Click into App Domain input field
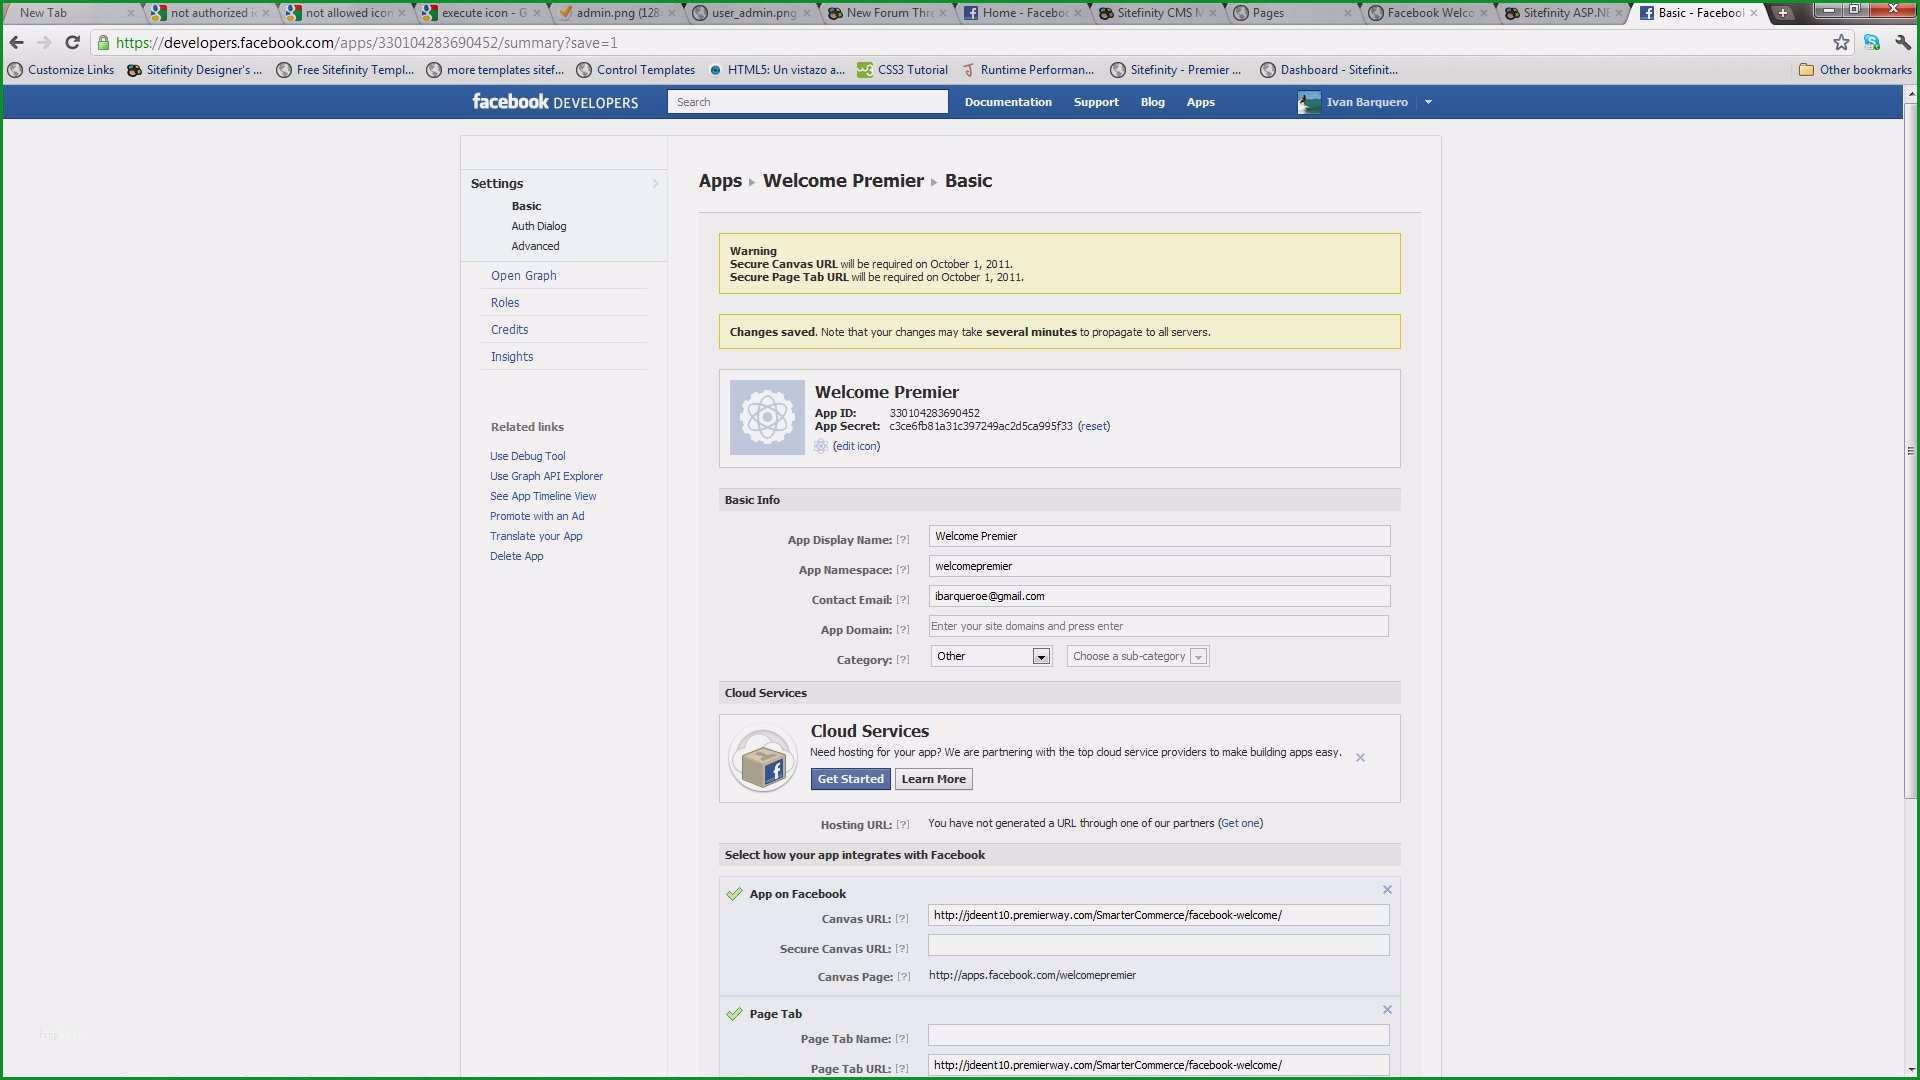 pos(1158,626)
